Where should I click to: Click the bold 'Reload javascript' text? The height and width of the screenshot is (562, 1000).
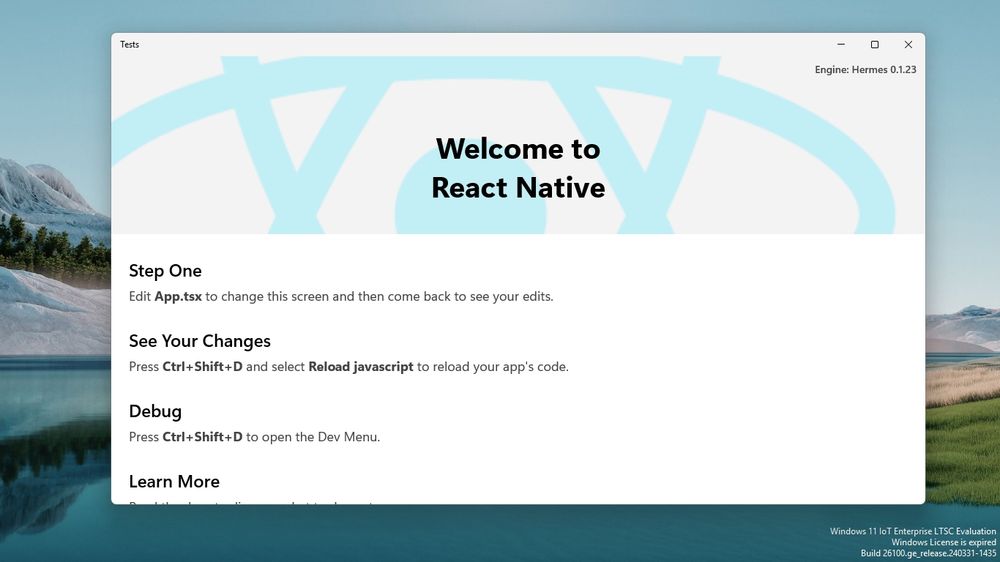point(360,367)
